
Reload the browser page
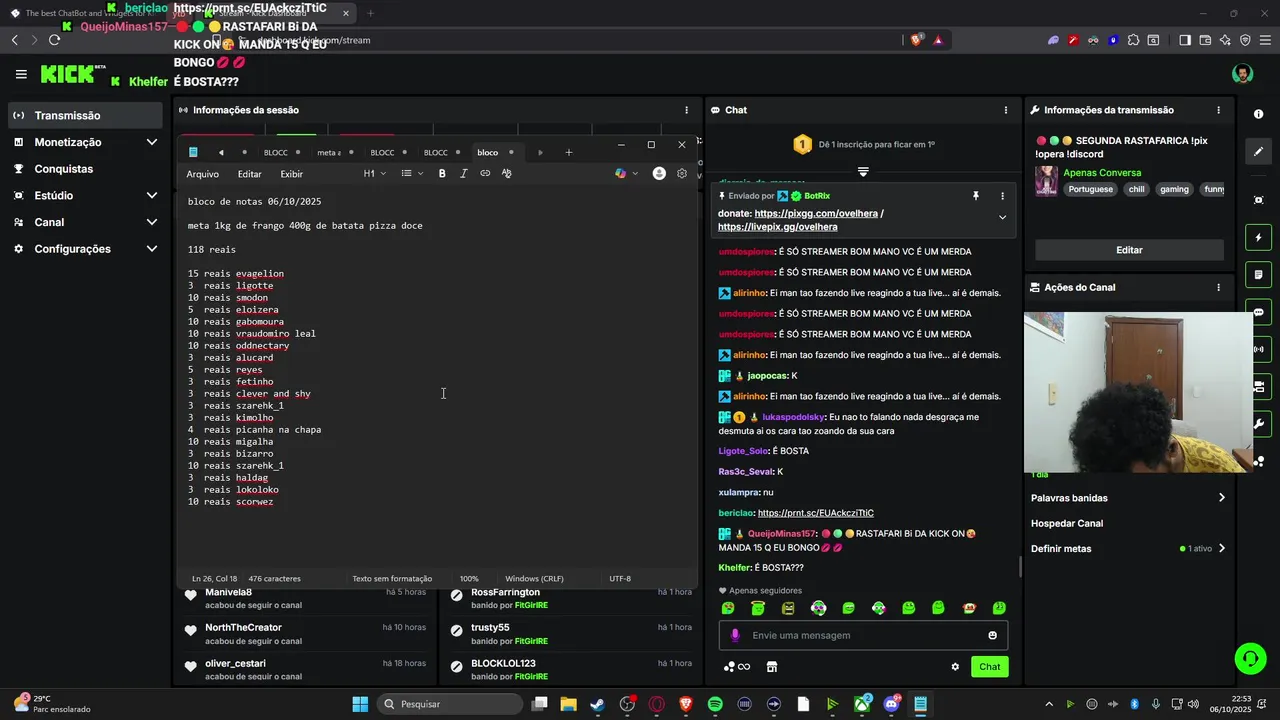[54, 40]
